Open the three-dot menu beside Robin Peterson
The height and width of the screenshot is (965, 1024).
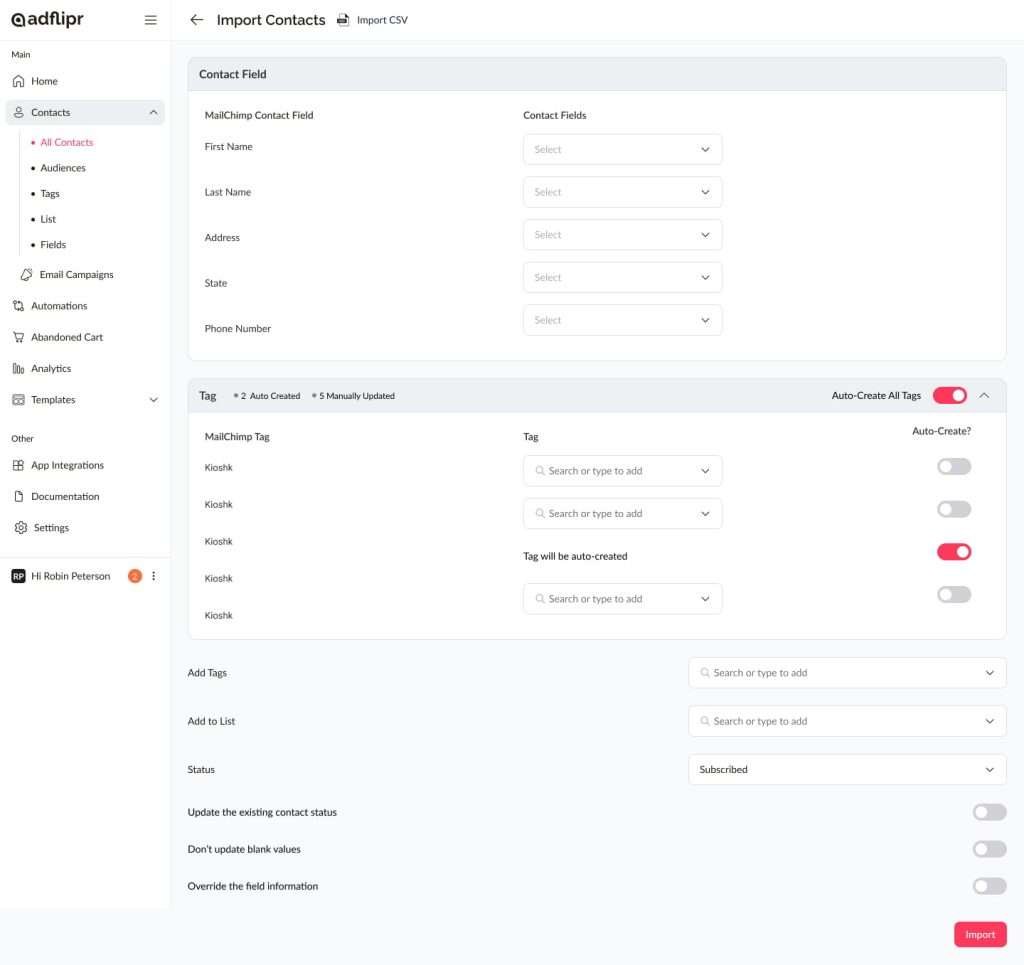click(154, 576)
